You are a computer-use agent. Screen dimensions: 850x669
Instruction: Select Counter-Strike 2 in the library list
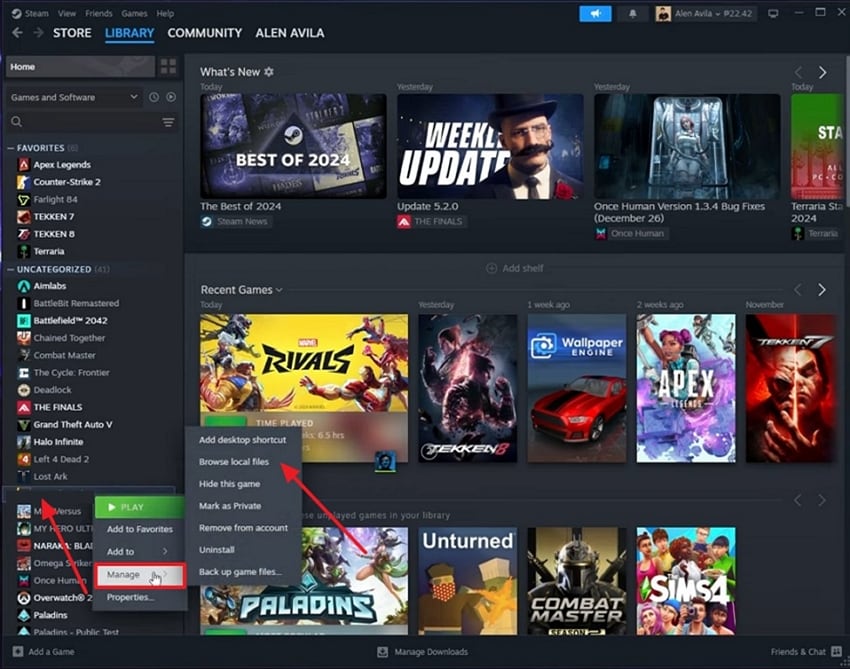[x=67, y=182]
